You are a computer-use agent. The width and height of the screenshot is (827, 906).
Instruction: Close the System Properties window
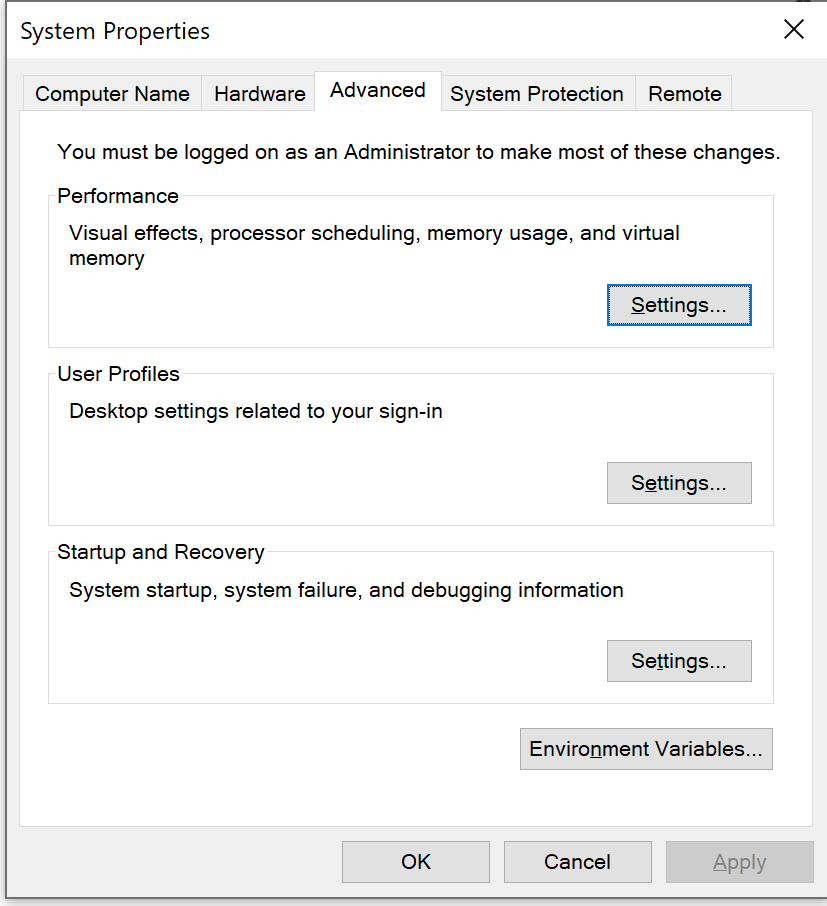[x=793, y=30]
